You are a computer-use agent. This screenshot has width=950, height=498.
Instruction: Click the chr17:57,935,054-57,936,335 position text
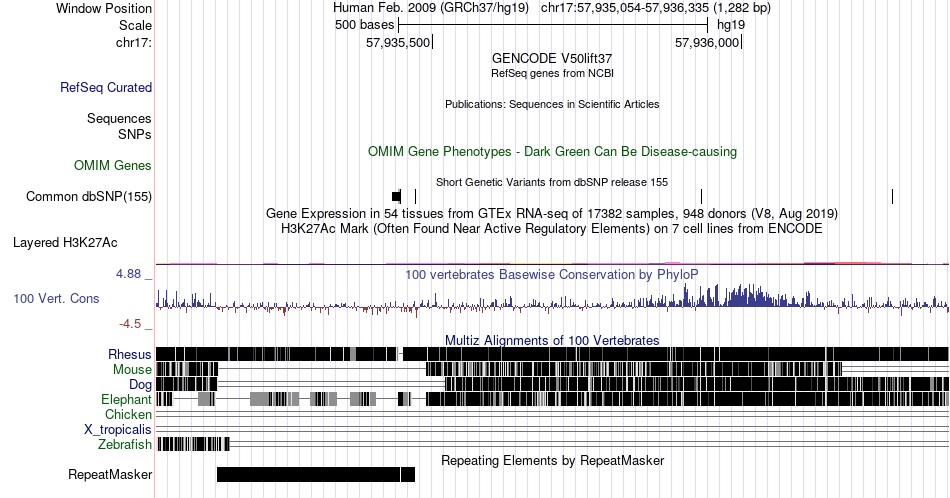pyautogui.click(x=656, y=8)
